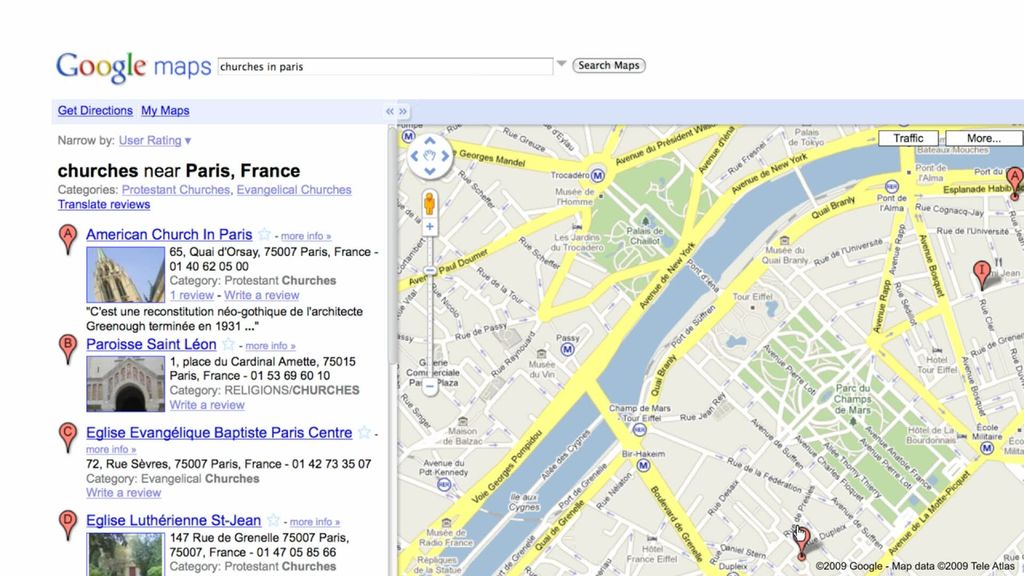Star the Eglise Luthérienne St-Jean result

point(273,520)
